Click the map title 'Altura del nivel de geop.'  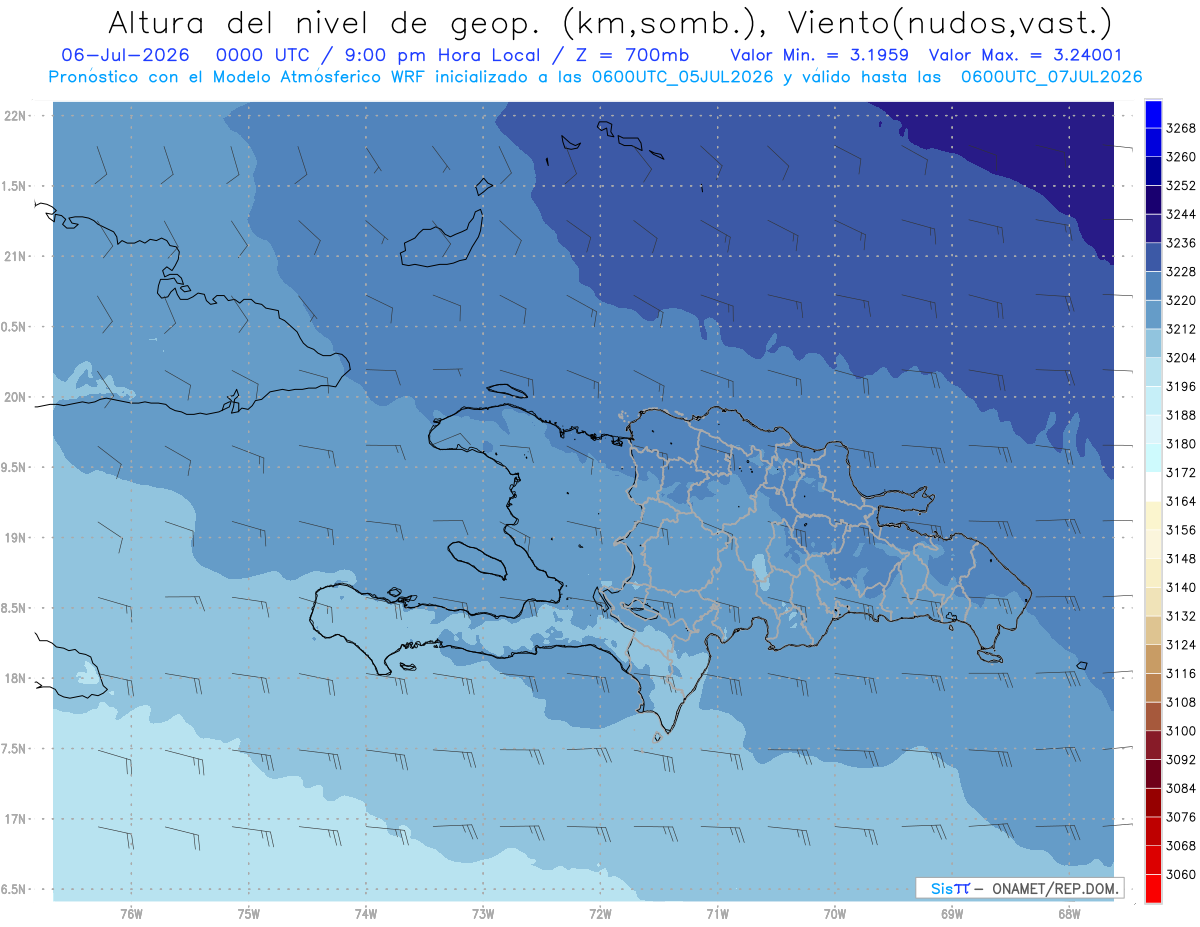(x=326, y=22)
